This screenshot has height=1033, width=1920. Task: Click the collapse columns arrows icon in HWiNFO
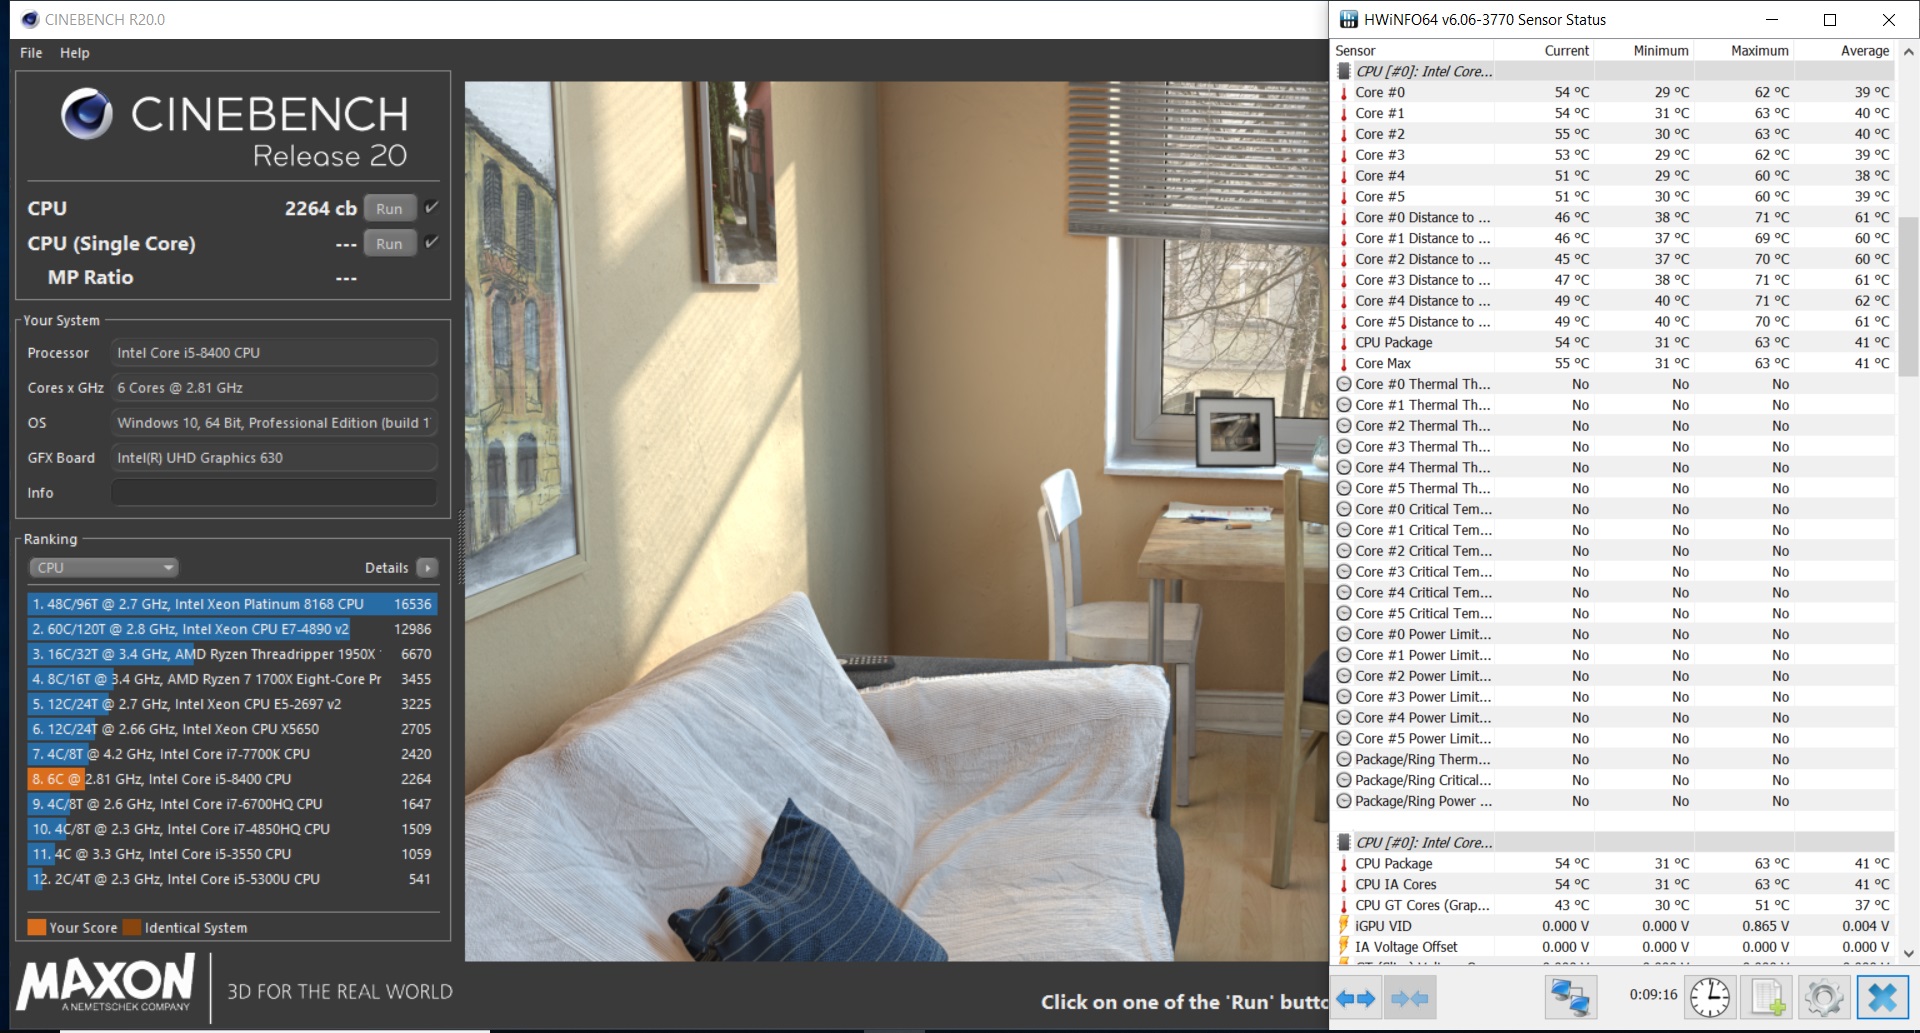(1409, 998)
